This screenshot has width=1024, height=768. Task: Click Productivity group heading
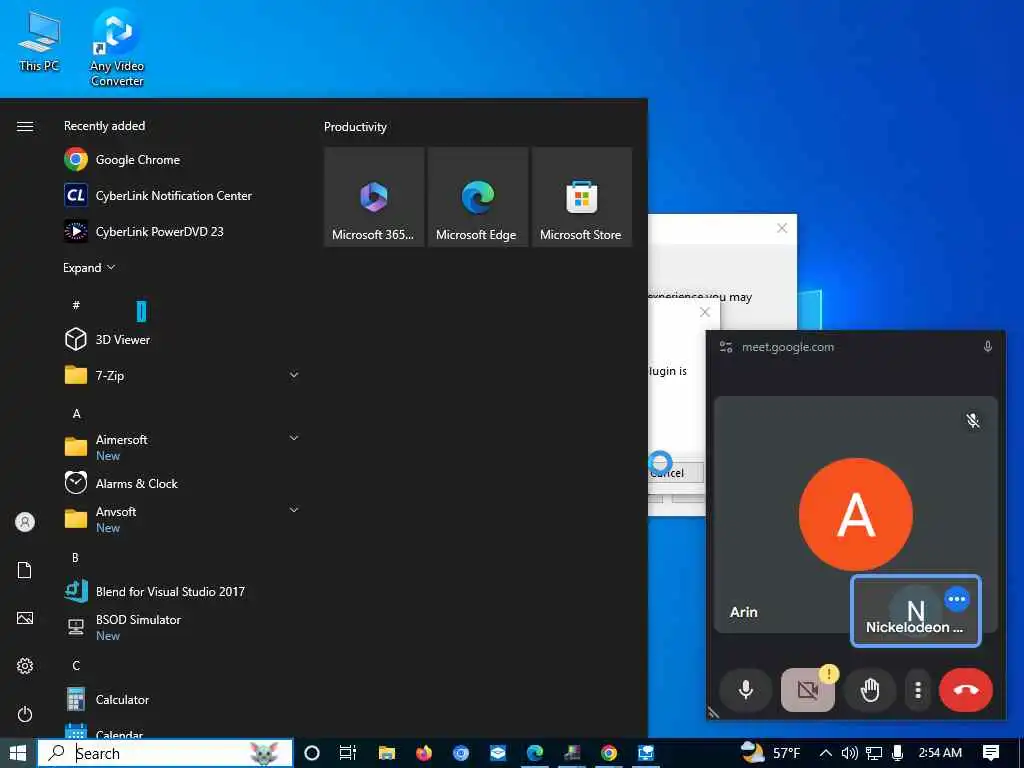coord(355,127)
